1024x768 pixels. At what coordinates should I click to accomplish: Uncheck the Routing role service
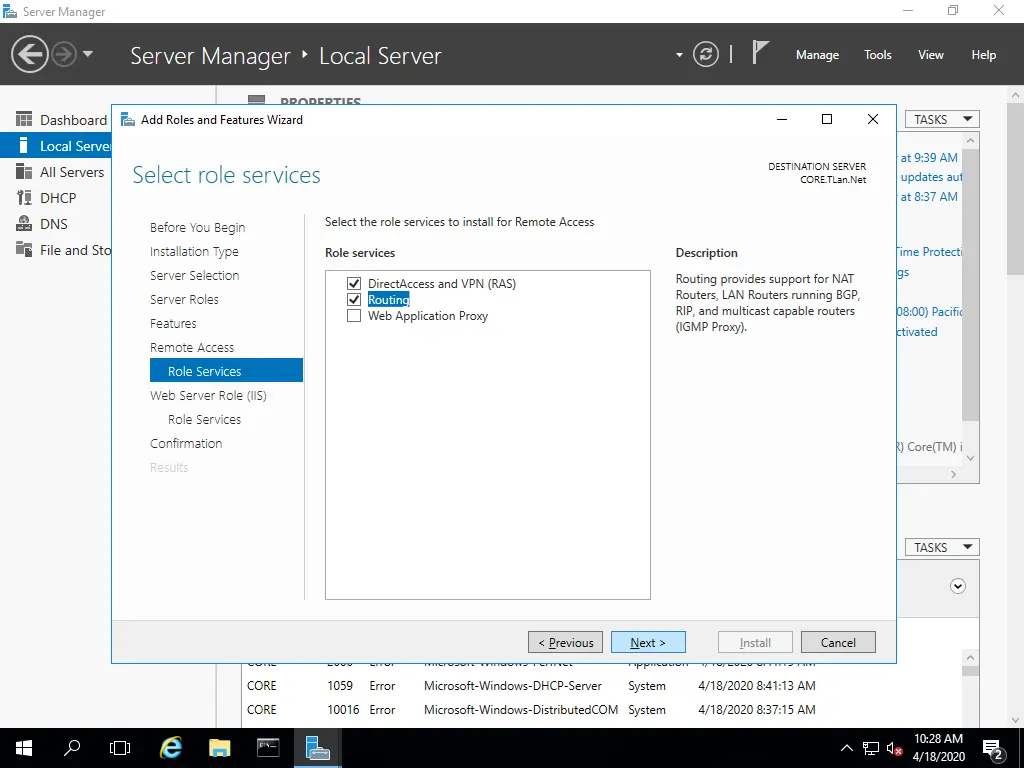click(x=354, y=300)
